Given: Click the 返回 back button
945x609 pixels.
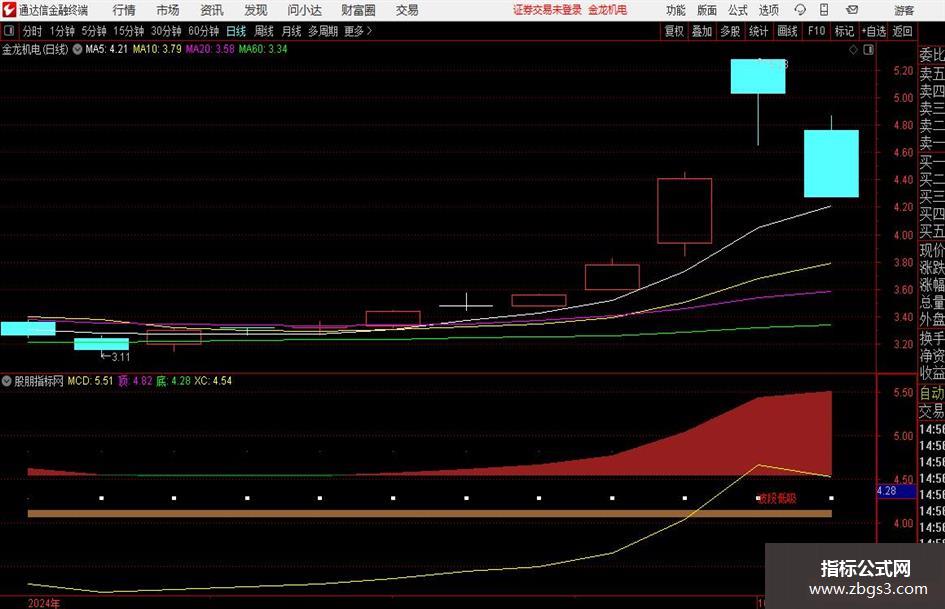Looking at the screenshot, I should tap(902, 31).
